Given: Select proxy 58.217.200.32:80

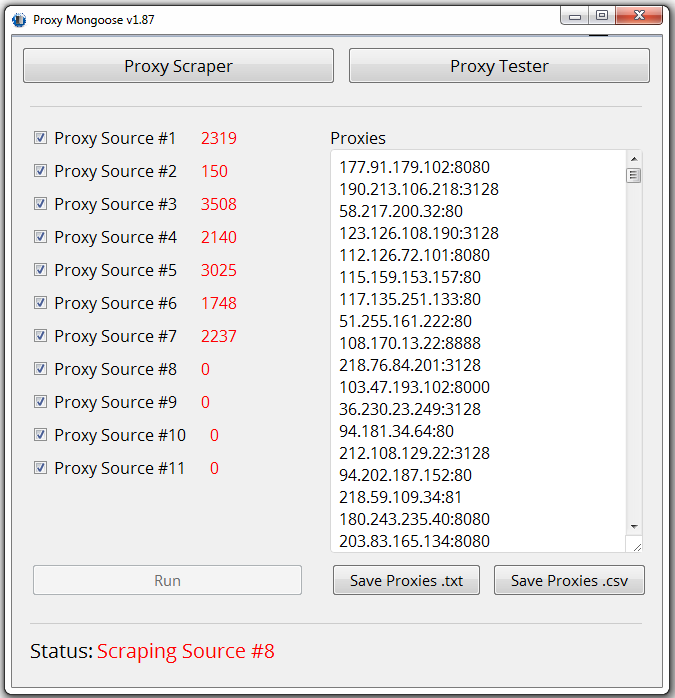Looking at the screenshot, I should point(401,211).
